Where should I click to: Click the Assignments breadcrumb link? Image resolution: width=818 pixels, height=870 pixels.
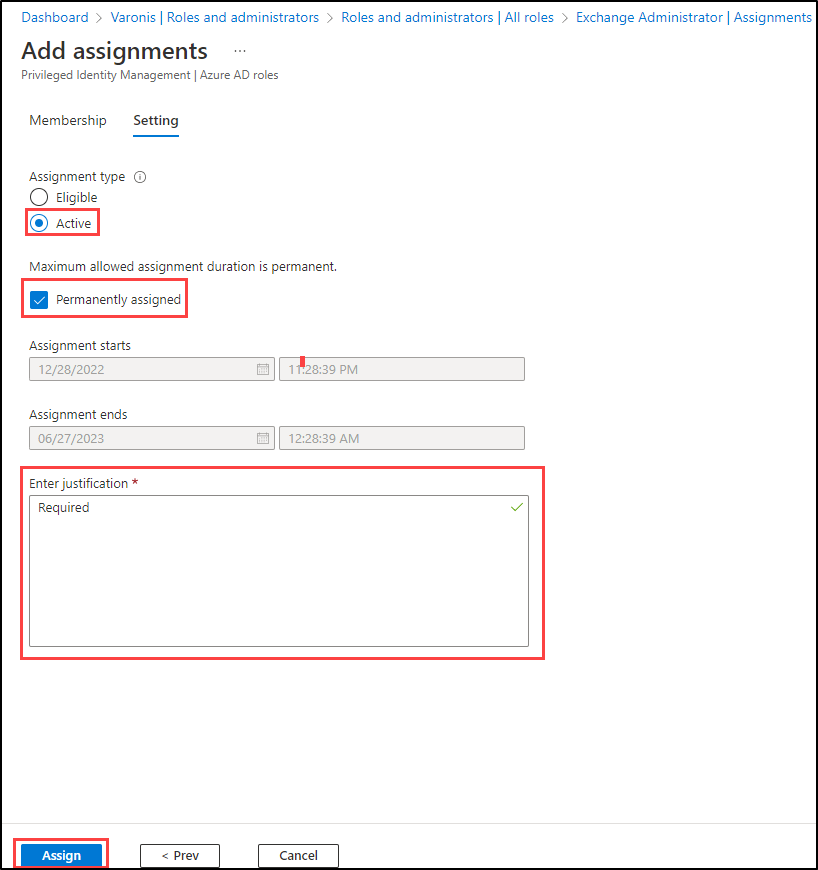tap(772, 17)
